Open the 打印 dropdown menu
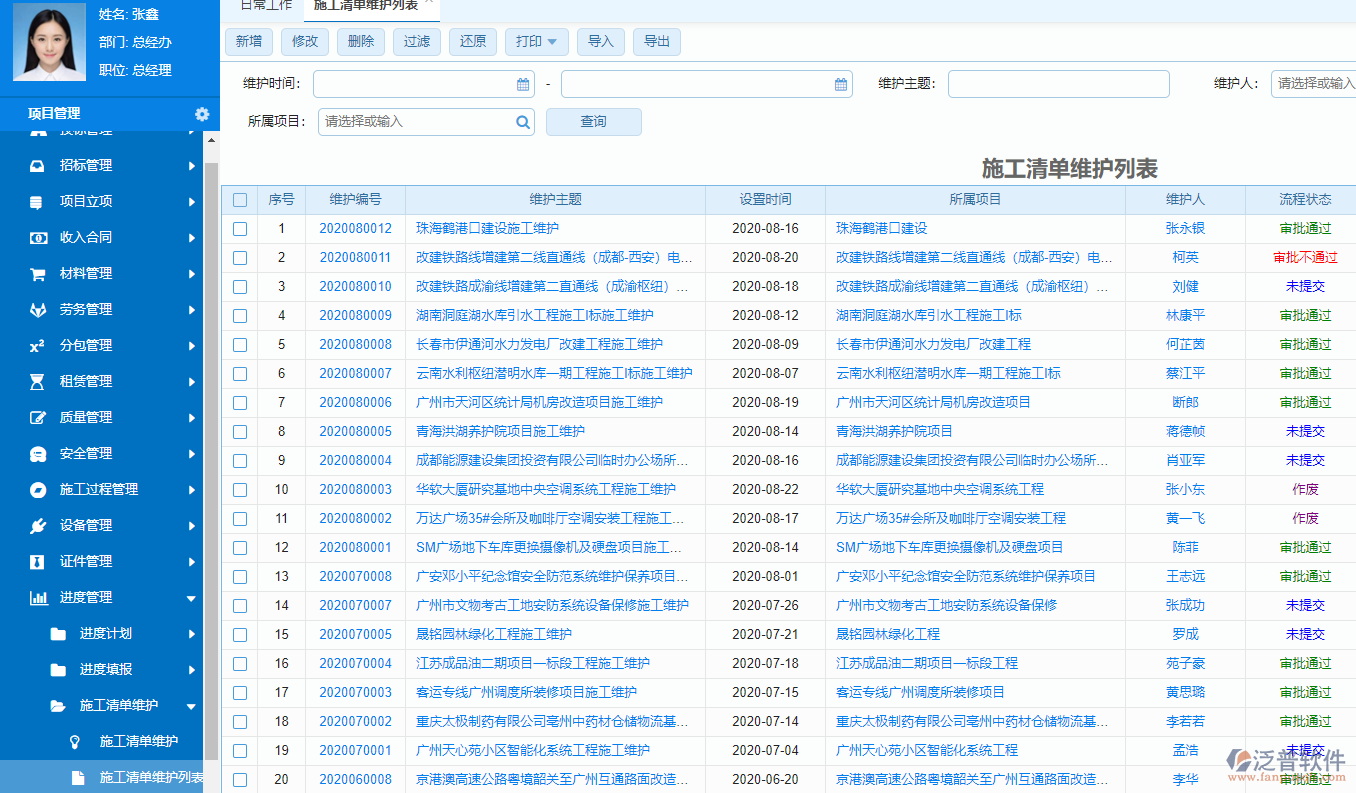This screenshot has width=1356, height=793. [534, 41]
